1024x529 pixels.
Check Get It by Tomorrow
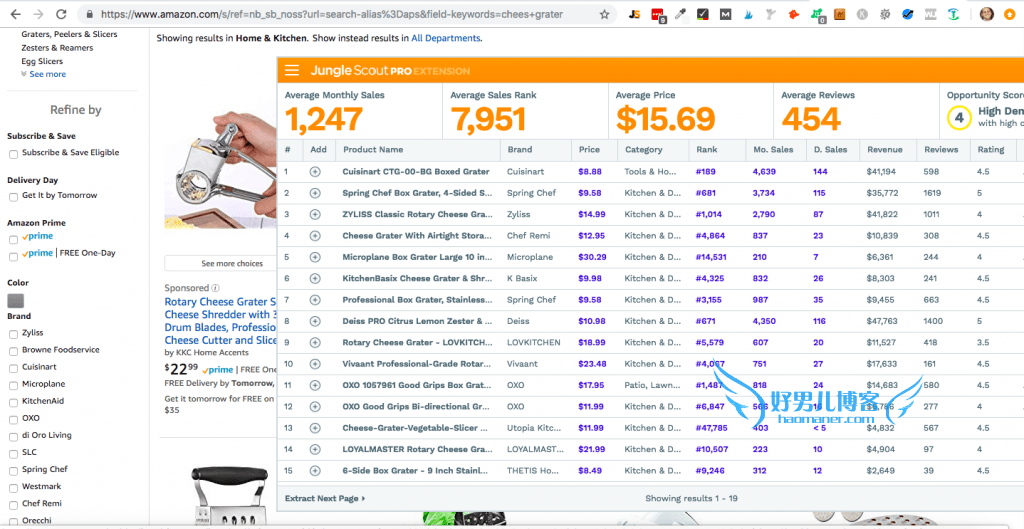13,197
